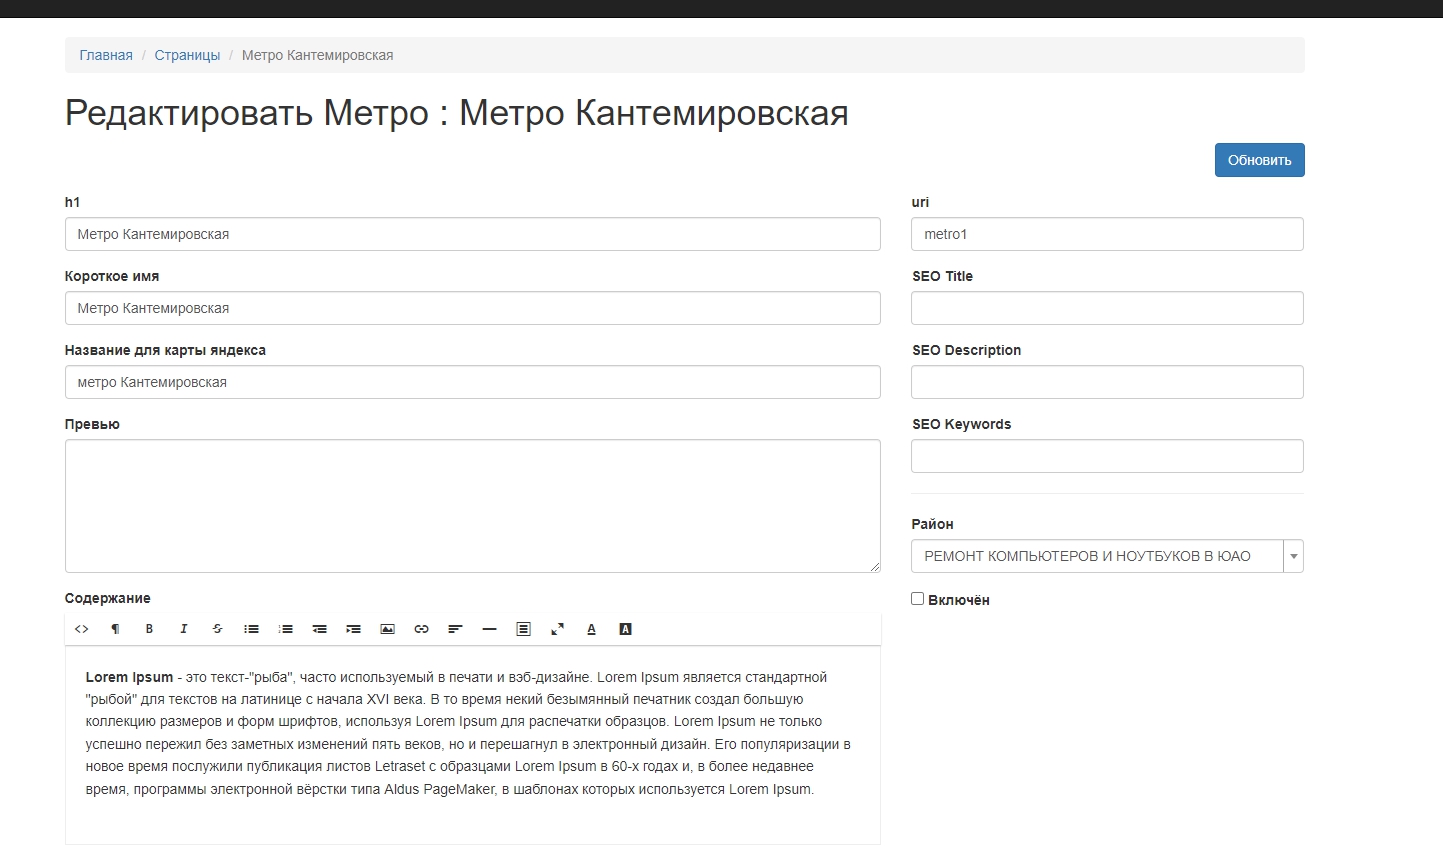Enable the Включён checkbox
Viewport: 1443px width, 862px height.
917,599
